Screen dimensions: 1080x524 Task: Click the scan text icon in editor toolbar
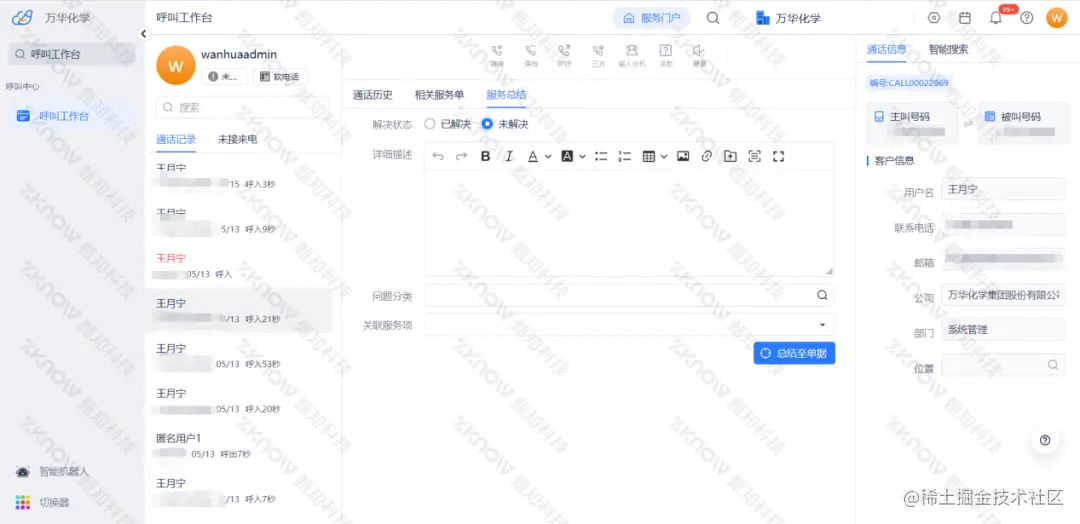pos(754,156)
